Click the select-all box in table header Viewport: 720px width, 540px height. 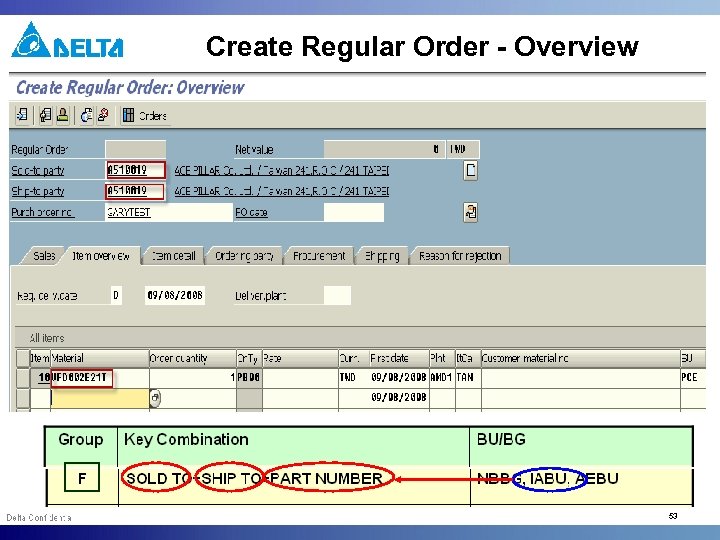(23, 358)
